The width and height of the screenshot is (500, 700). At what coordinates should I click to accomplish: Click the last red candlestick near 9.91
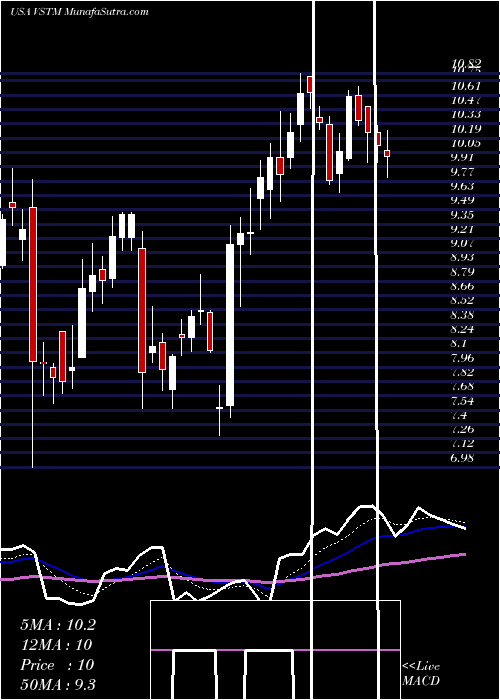point(387,153)
